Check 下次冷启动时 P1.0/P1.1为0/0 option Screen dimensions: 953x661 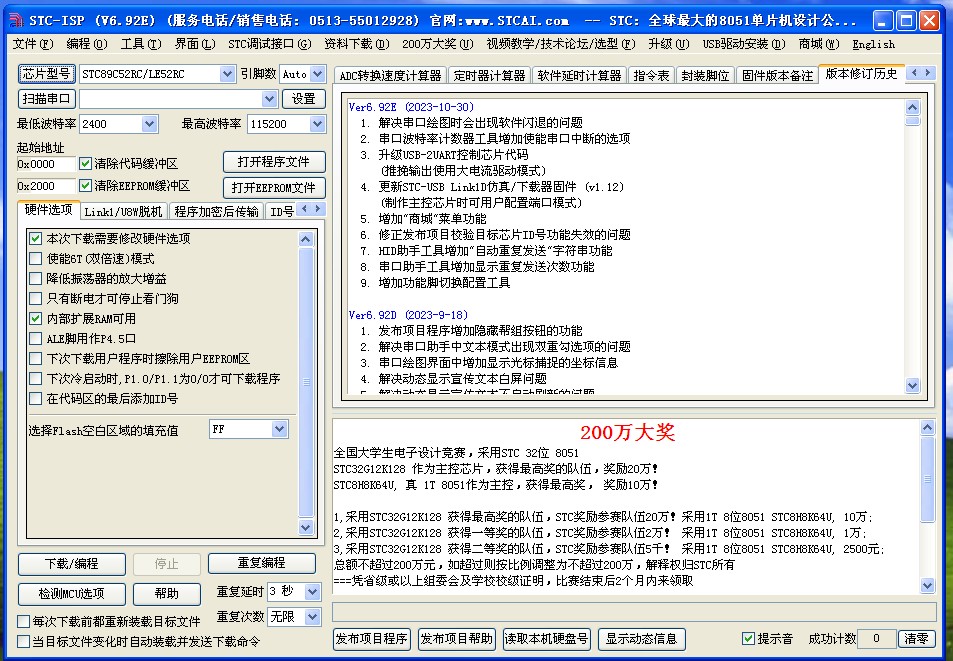point(35,379)
